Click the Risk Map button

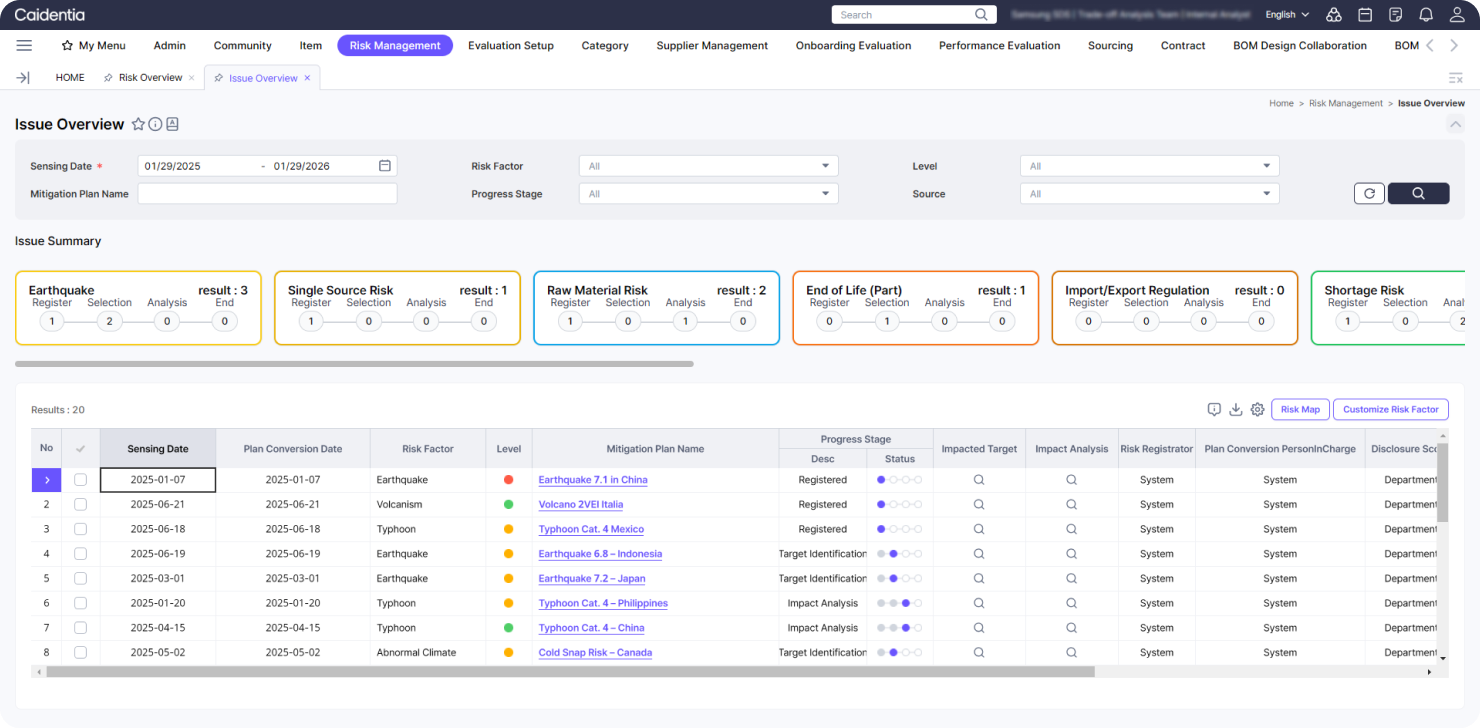(1300, 409)
